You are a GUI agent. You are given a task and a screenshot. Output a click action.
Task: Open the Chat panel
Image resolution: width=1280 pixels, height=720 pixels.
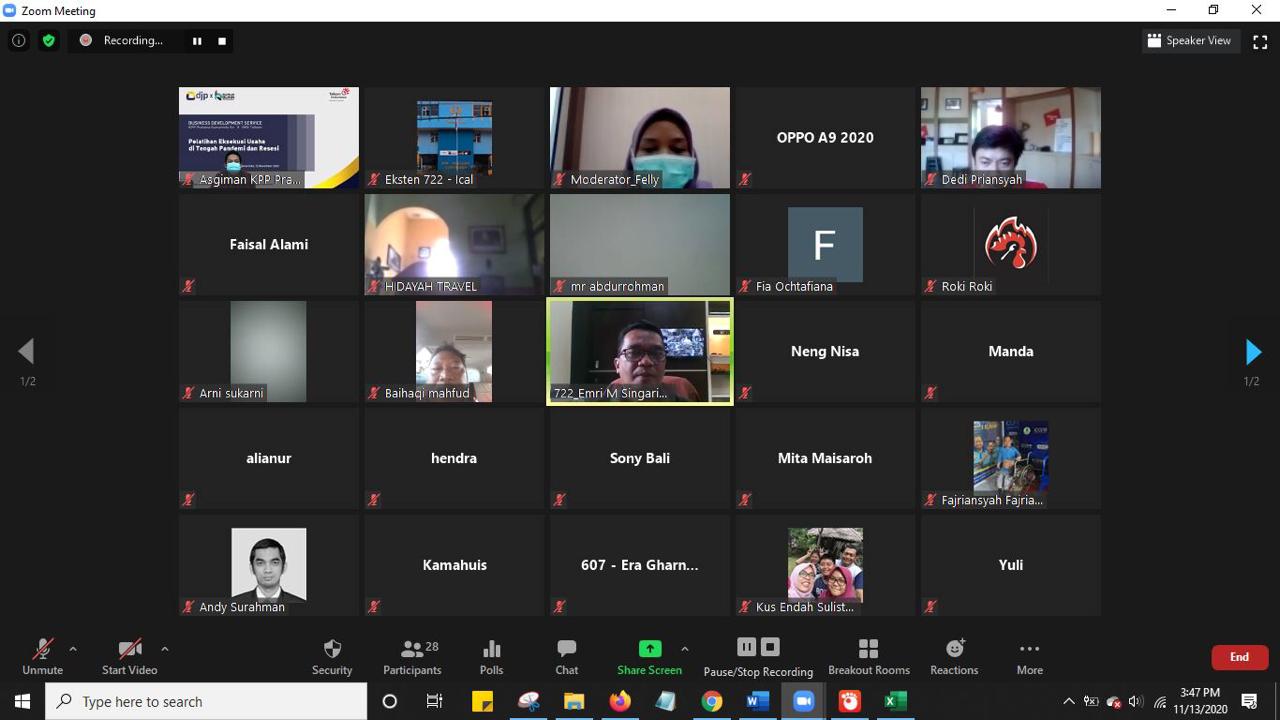click(x=567, y=656)
